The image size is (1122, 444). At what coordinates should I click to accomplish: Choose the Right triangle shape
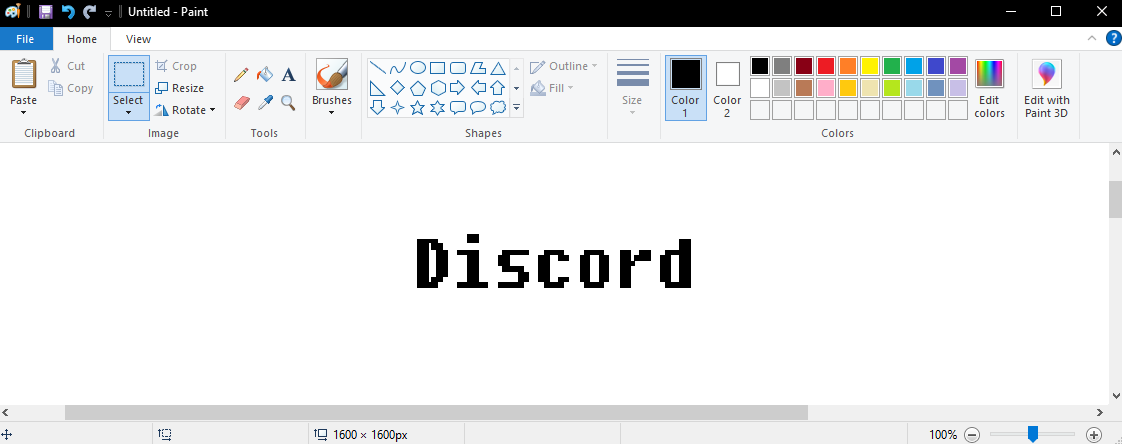tap(378, 88)
